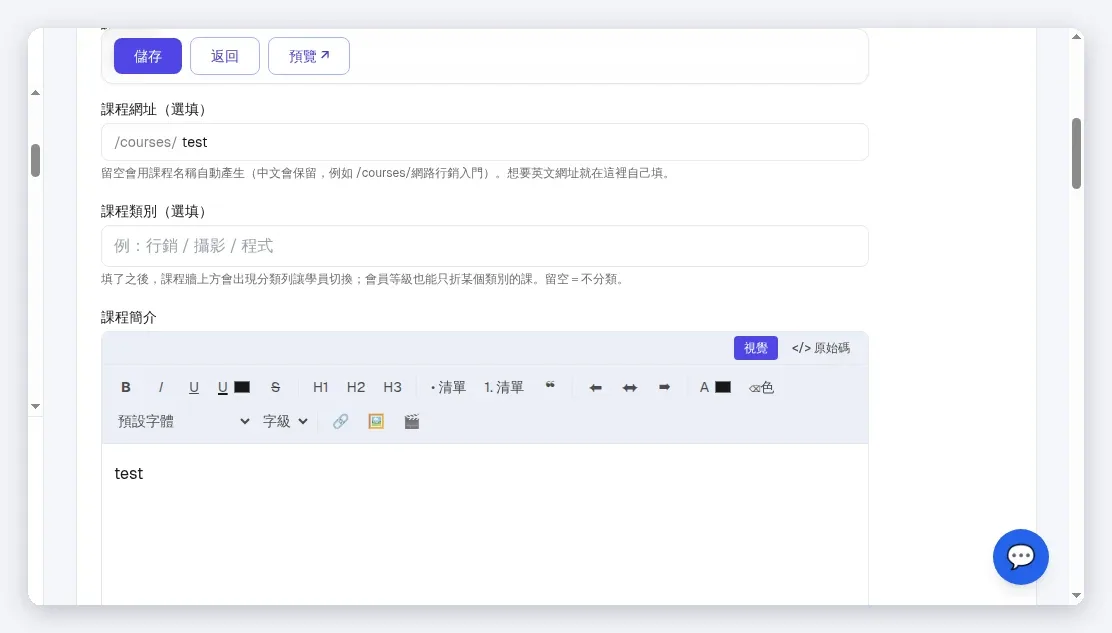Open the blue chat support bubble
Screen dimensions: 1112x633
coord(1021,556)
